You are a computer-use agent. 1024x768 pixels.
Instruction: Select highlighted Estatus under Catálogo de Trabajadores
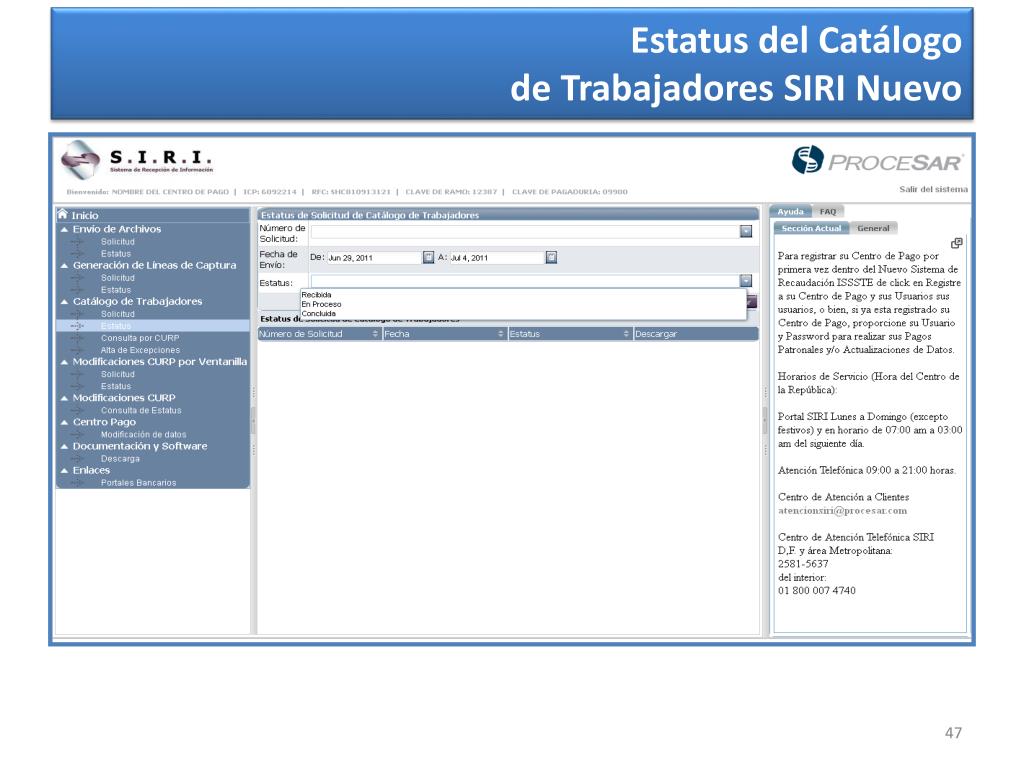click(116, 326)
